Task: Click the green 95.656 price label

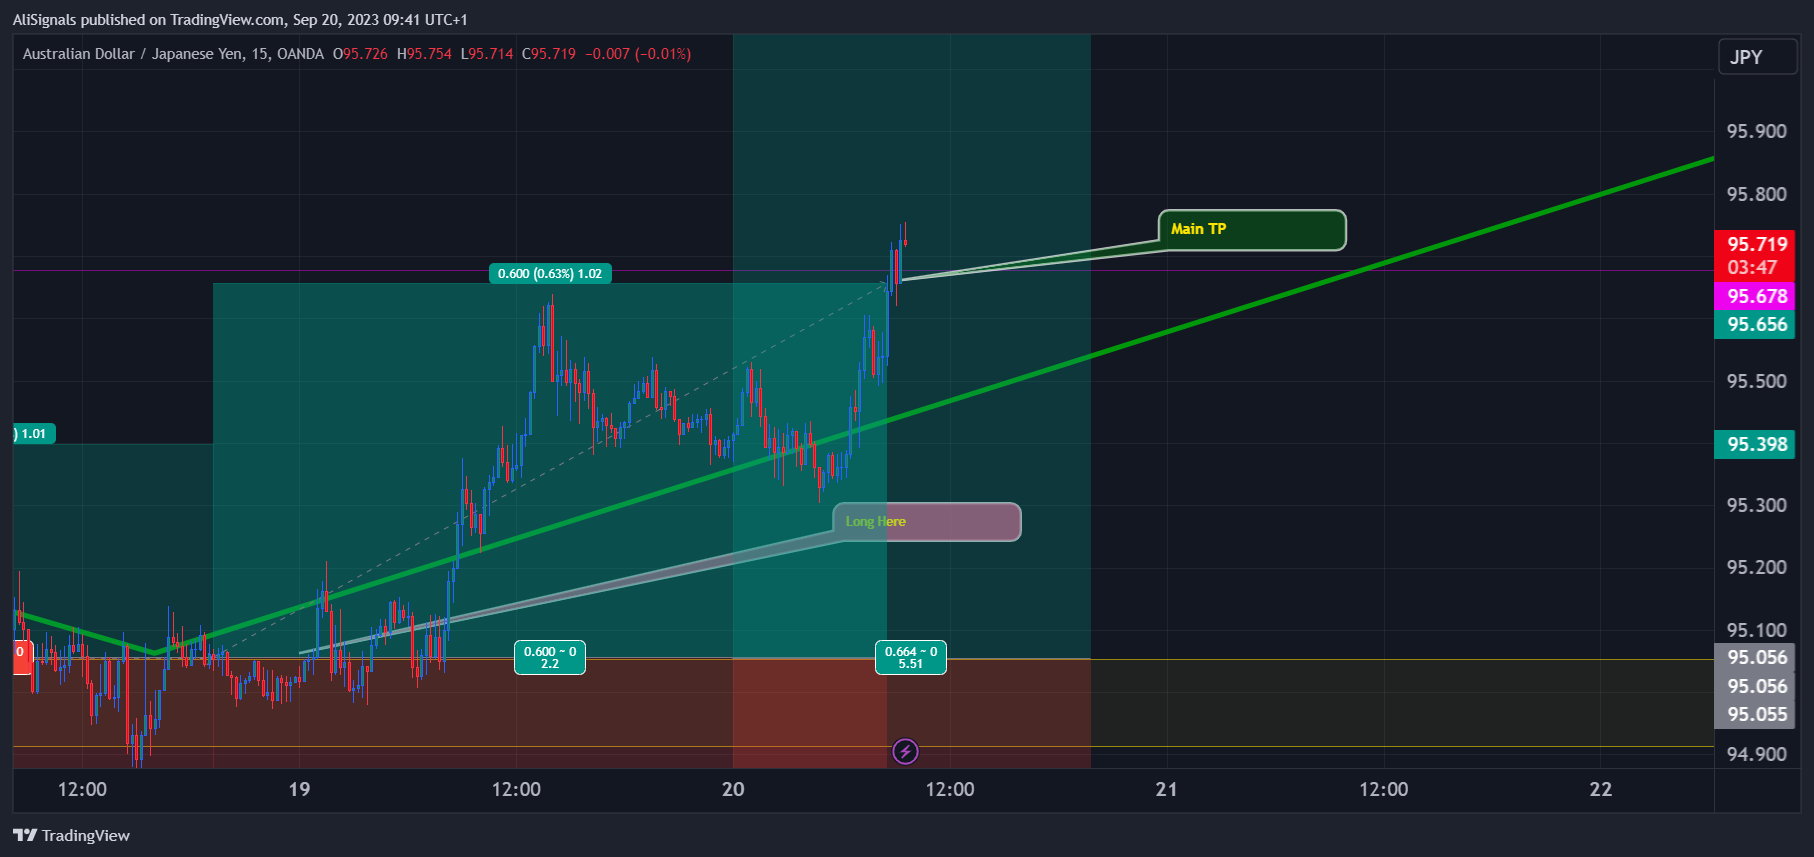Action: [1757, 324]
